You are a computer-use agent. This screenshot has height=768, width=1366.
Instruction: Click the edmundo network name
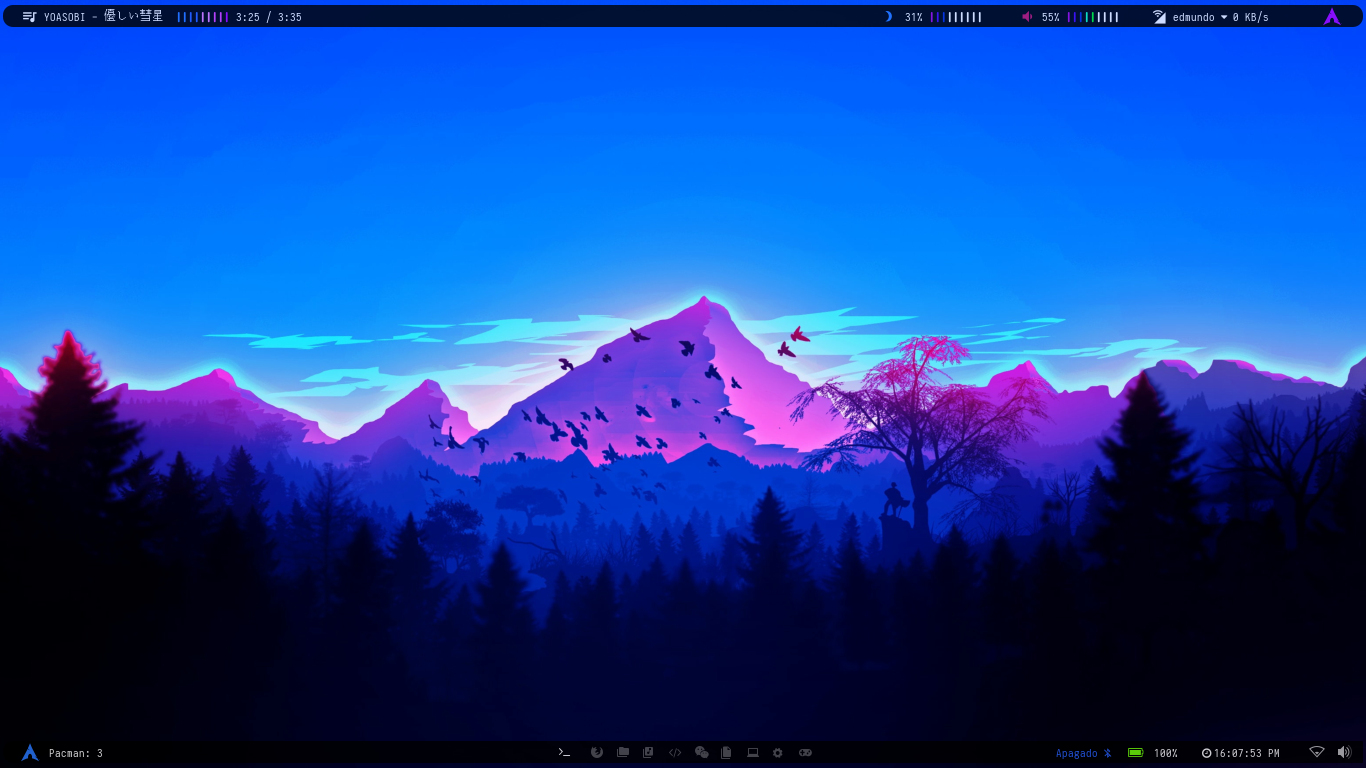coord(1194,17)
